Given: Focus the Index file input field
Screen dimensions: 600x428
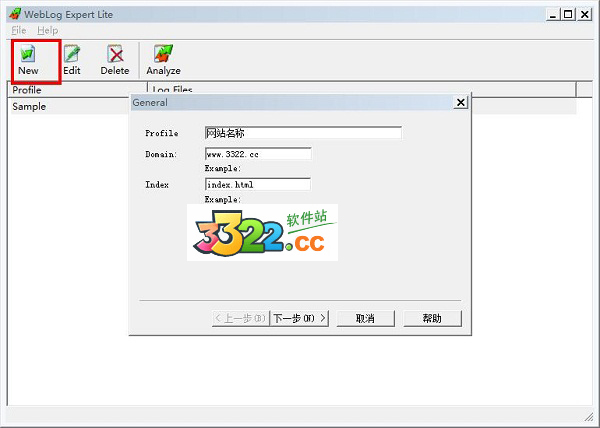Looking at the screenshot, I should 258,184.
